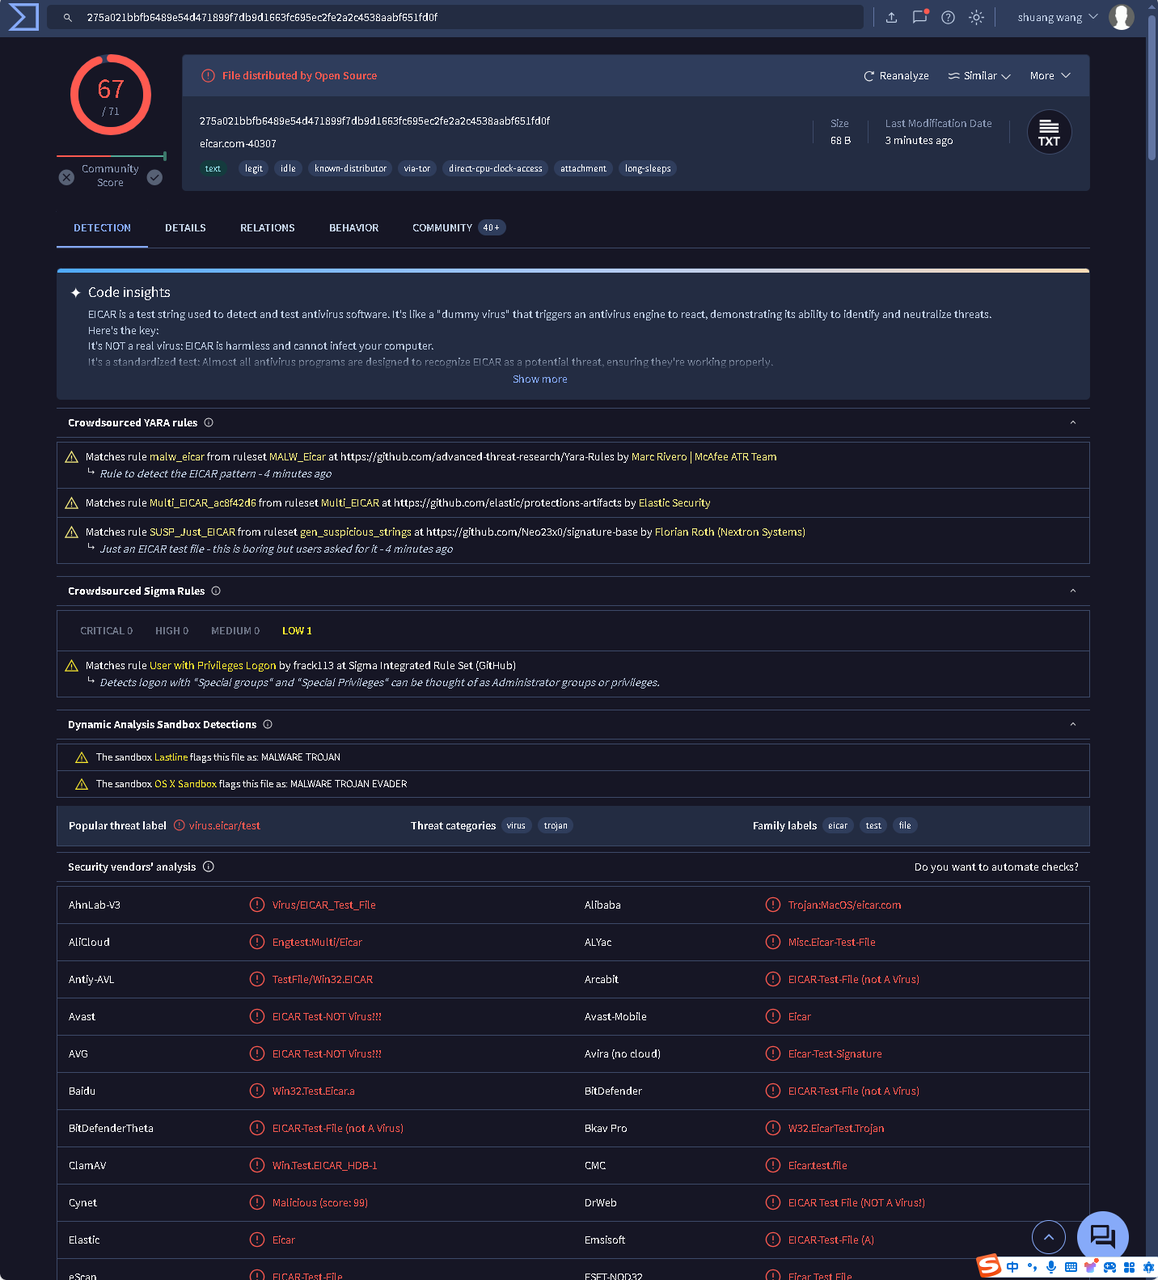Click info icon beside Security vendors' analysis

(x=208, y=867)
